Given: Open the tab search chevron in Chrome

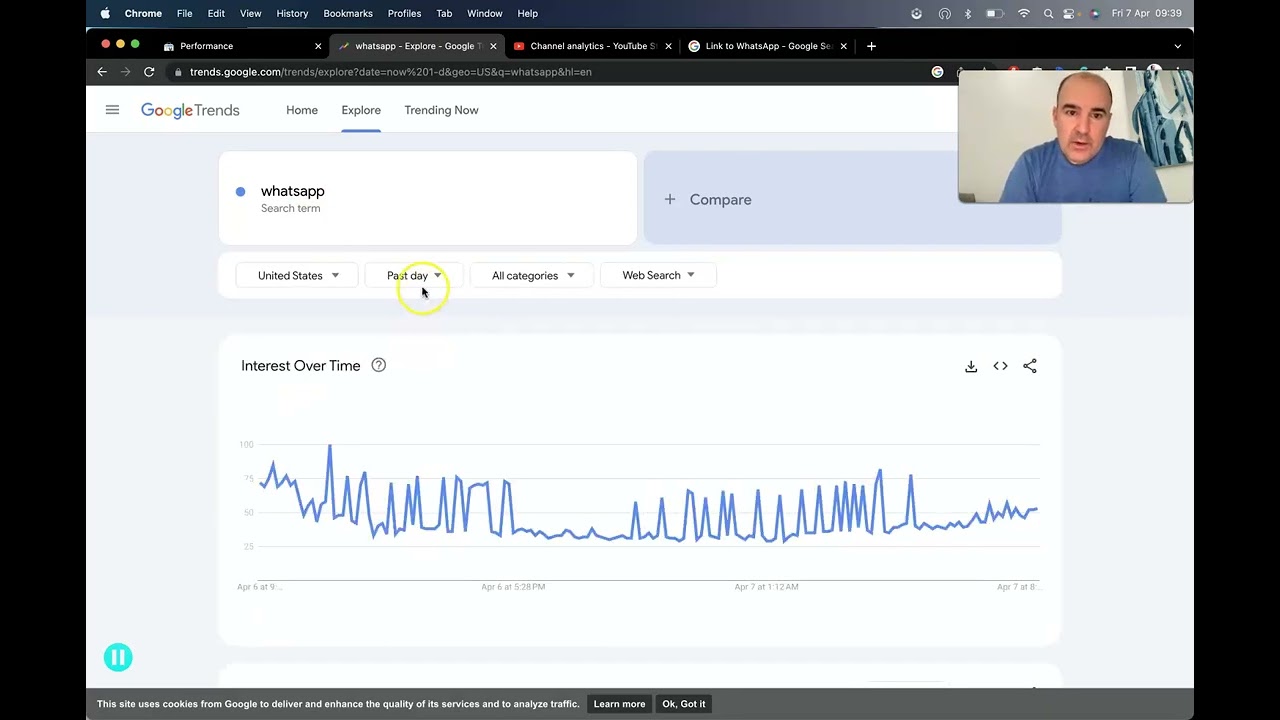Looking at the screenshot, I should pyautogui.click(x=1177, y=46).
